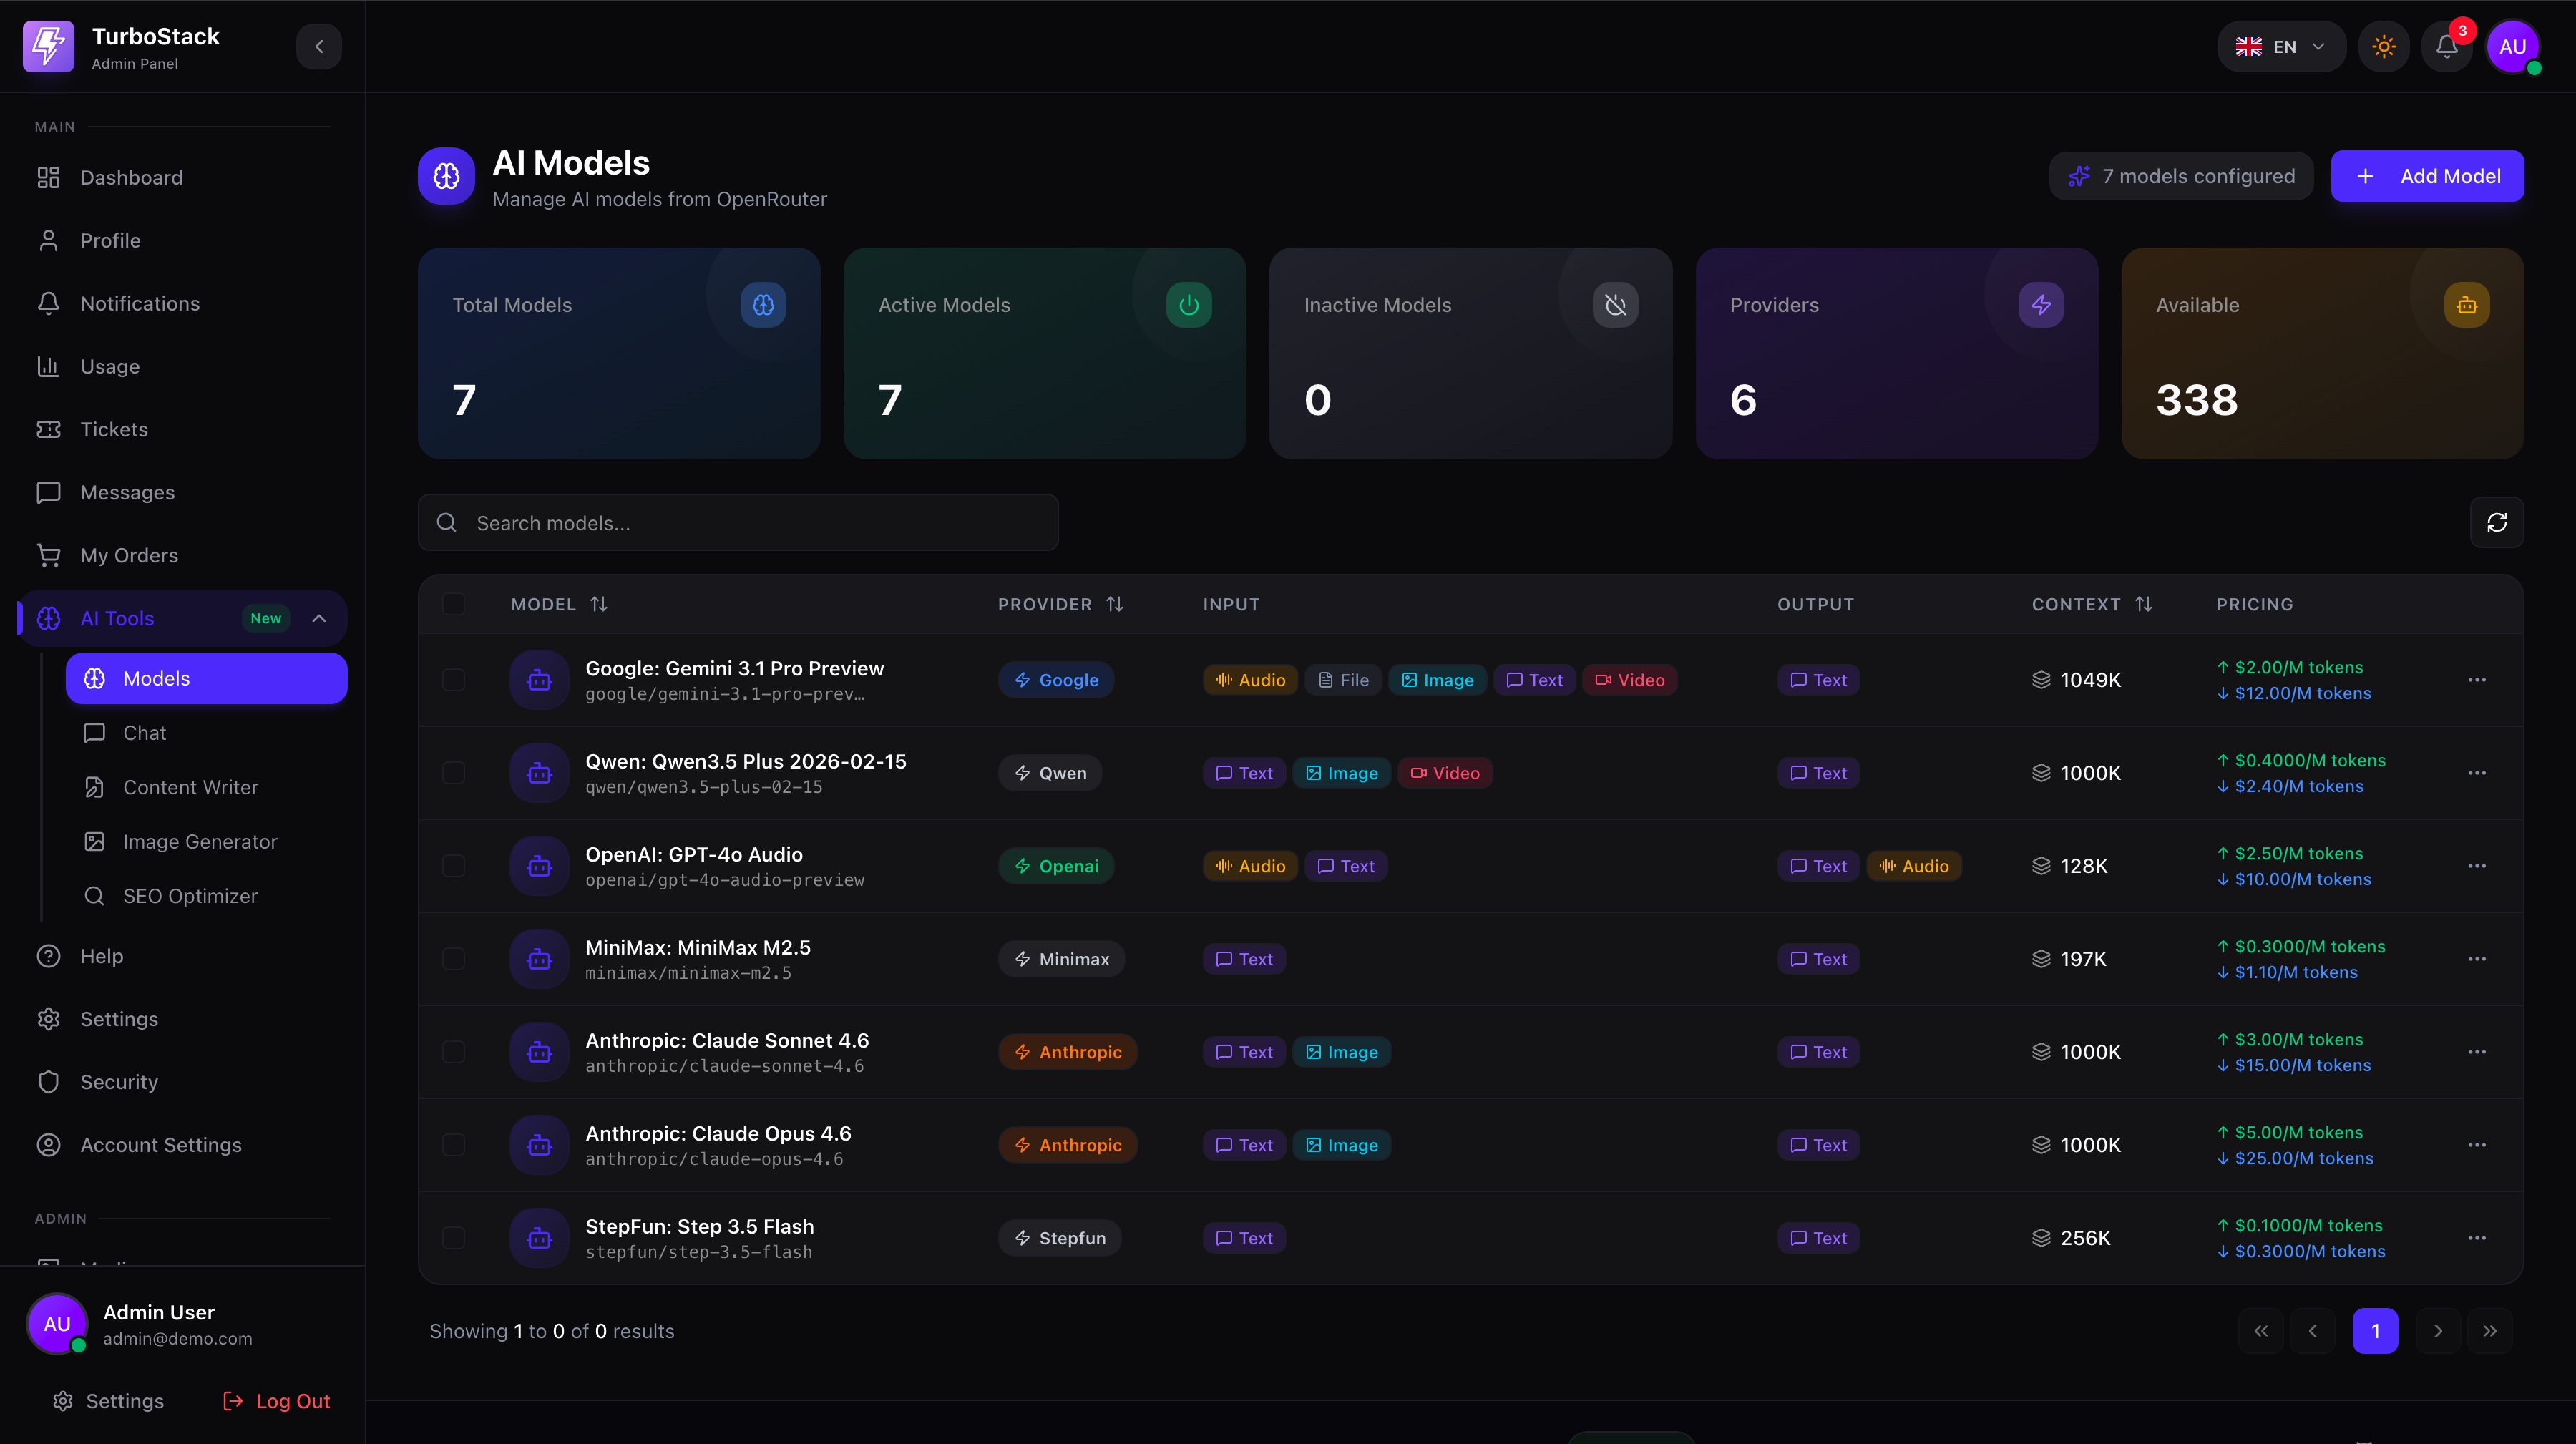The image size is (2576, 1444).
Task: Open three-dots menu for StepFun row
Action: click(x=2476, y=1238)
